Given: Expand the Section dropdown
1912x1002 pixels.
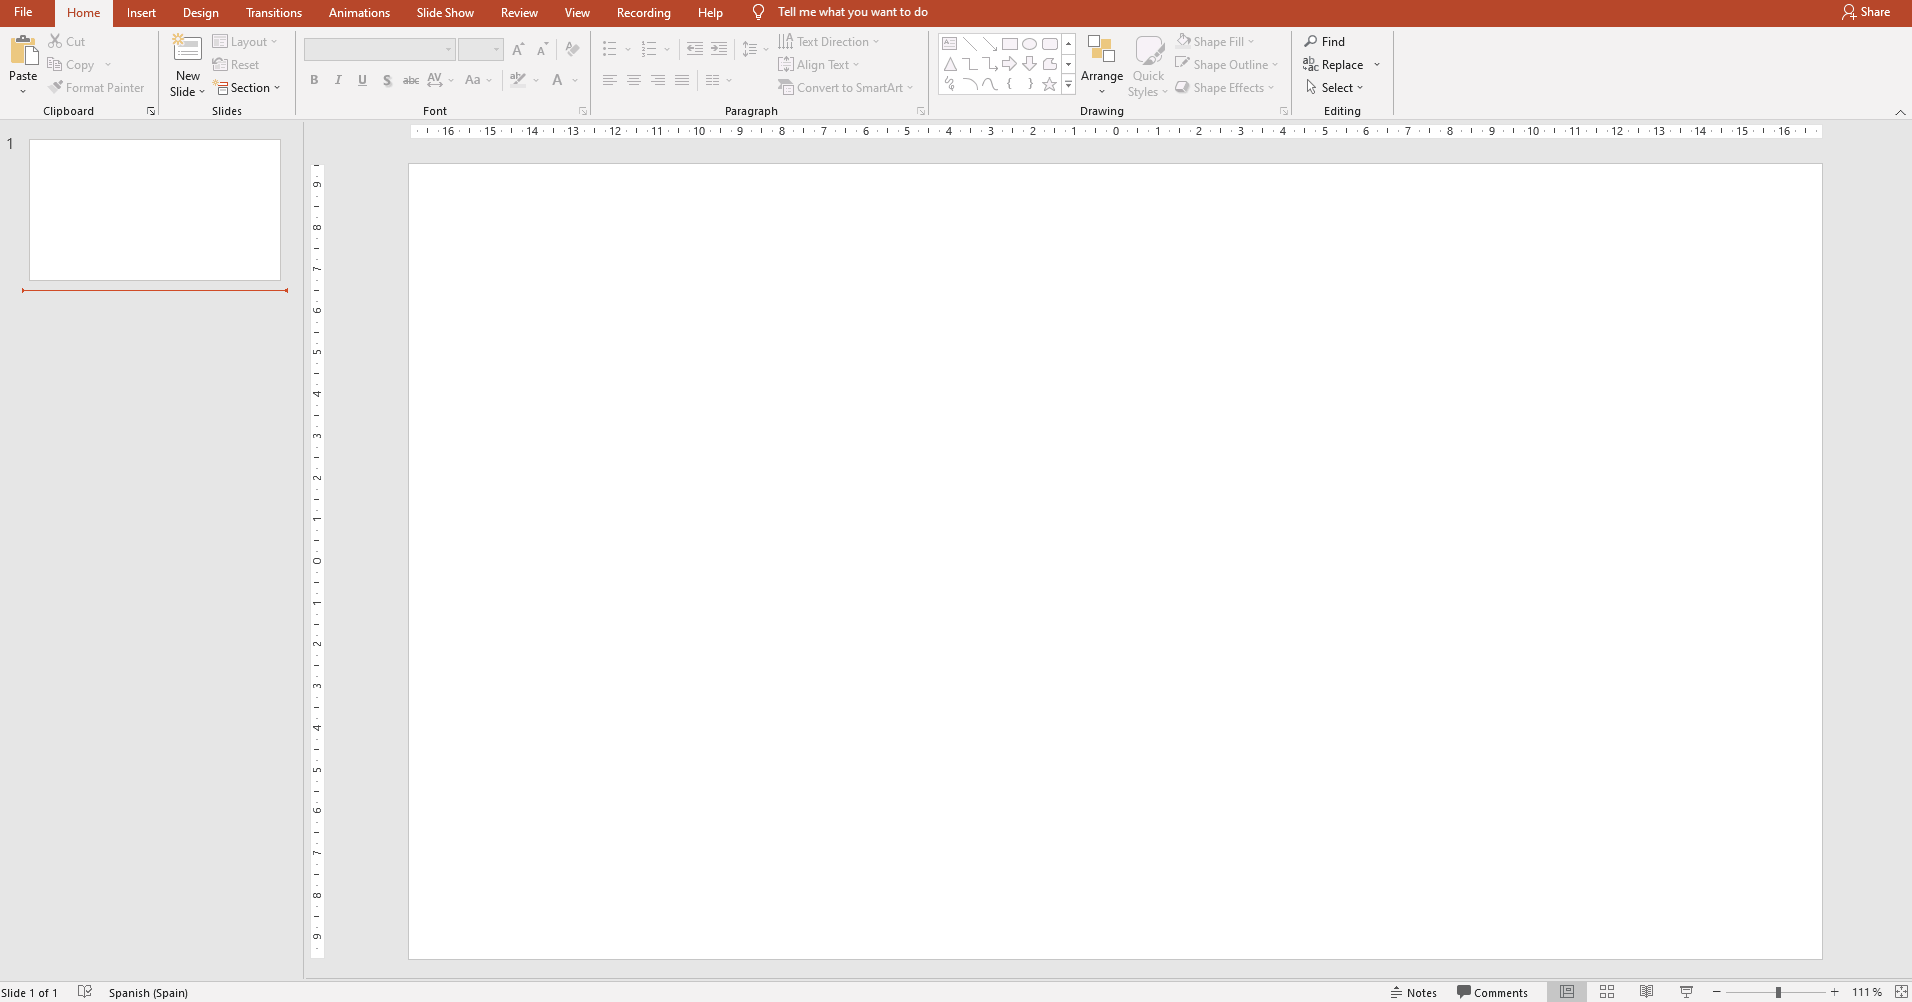Looking at the screenshot, I should [x=249, y=88].
